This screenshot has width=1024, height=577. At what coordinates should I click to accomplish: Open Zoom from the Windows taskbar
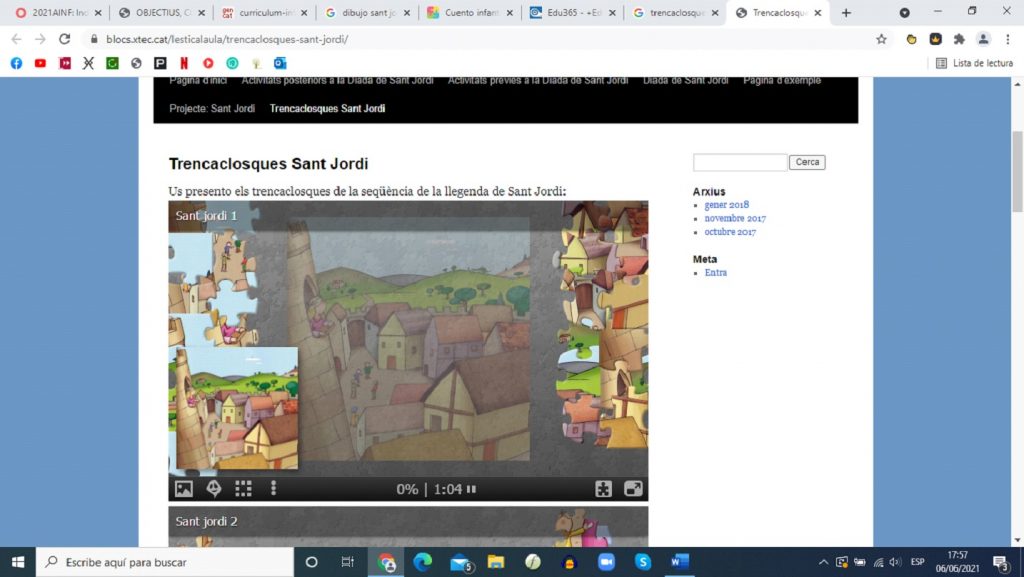click(606, 562)
